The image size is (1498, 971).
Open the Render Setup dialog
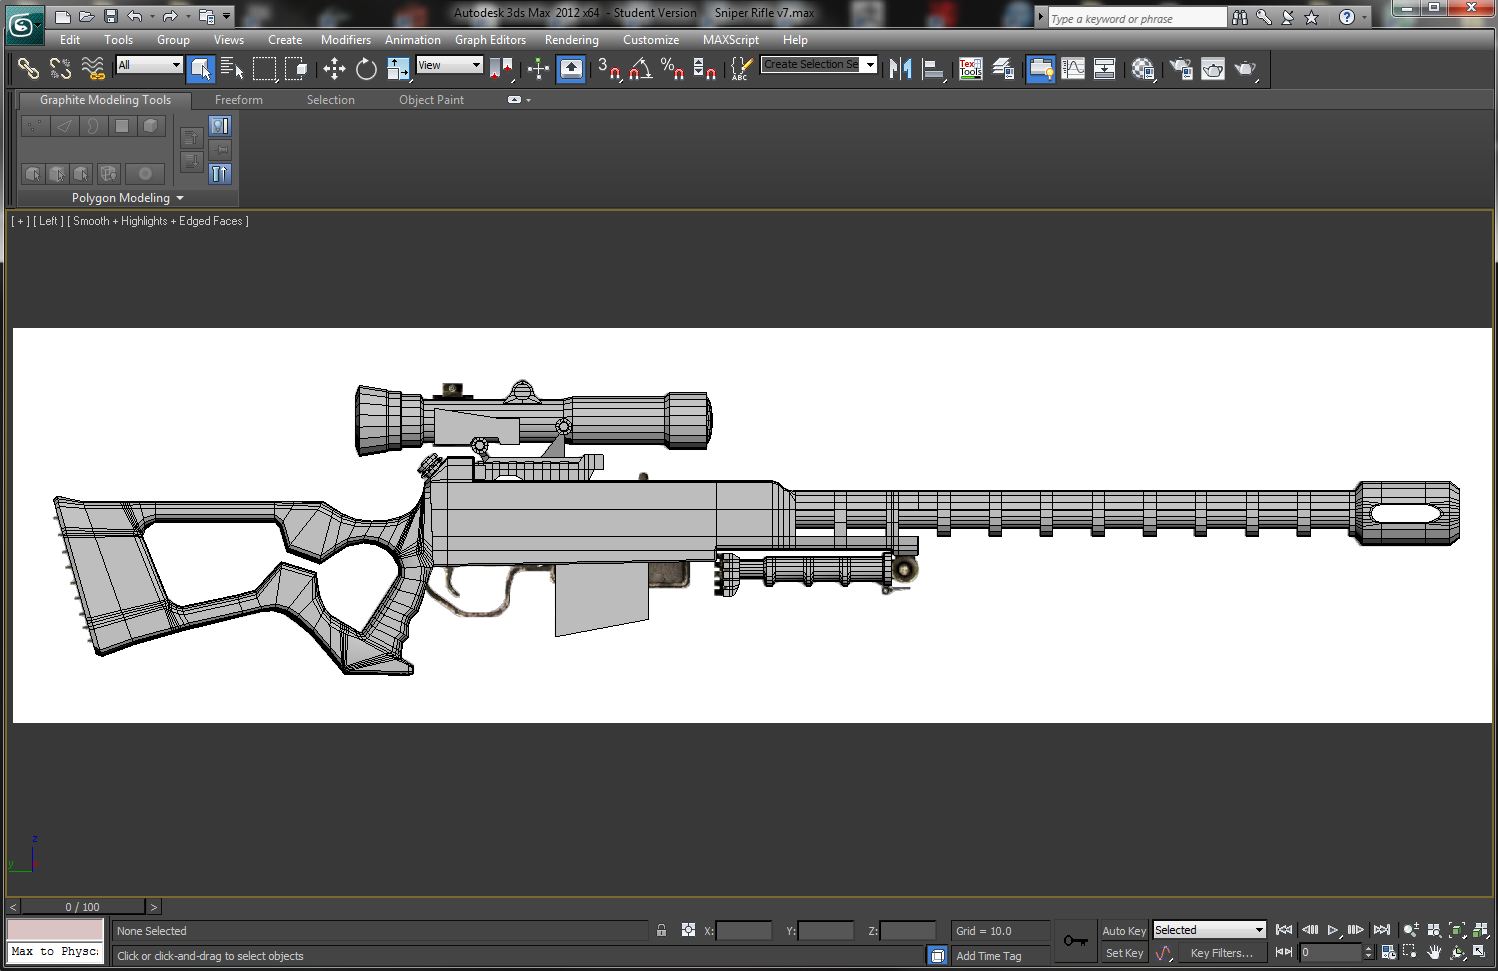[x=1182, y=68]
